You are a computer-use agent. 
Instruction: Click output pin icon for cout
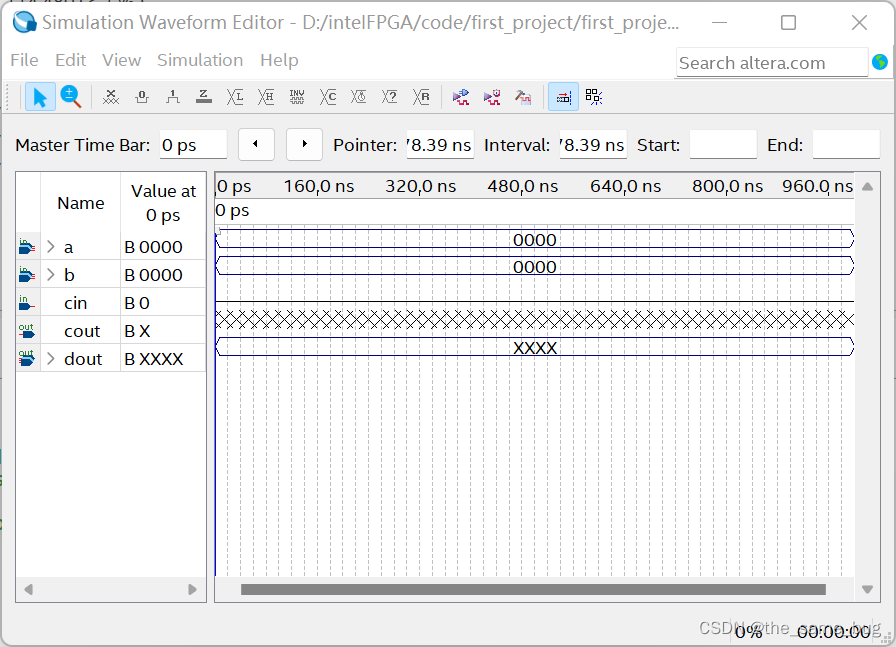click(x=26, y=330)
